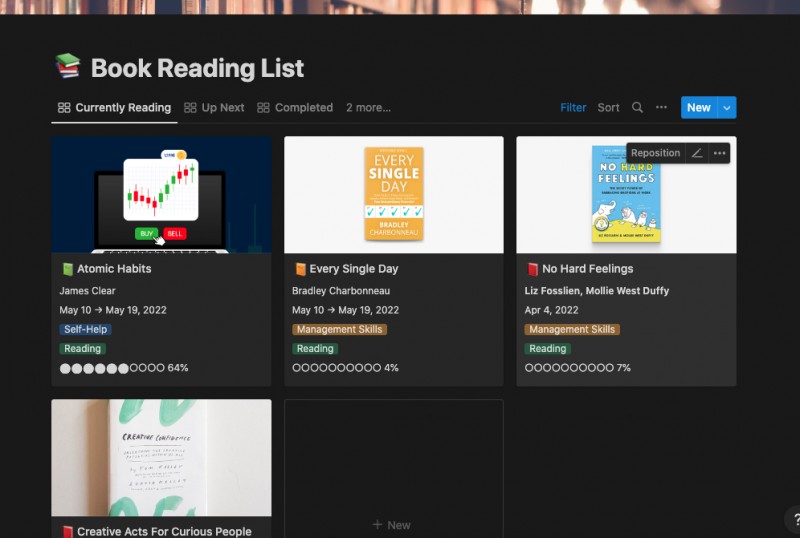Click Management Skills tag on Every Single Day
800x538 pixels.
pos(339,329)
